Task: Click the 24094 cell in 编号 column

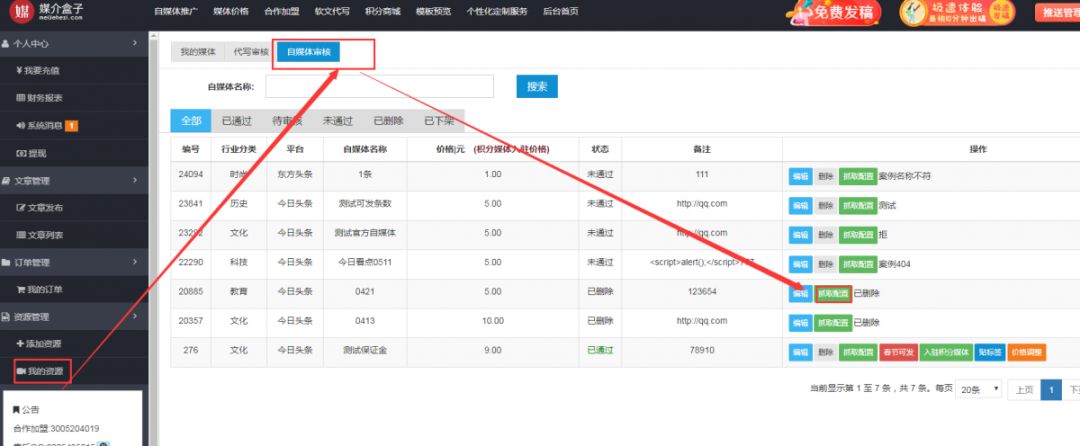Action: 191,175
